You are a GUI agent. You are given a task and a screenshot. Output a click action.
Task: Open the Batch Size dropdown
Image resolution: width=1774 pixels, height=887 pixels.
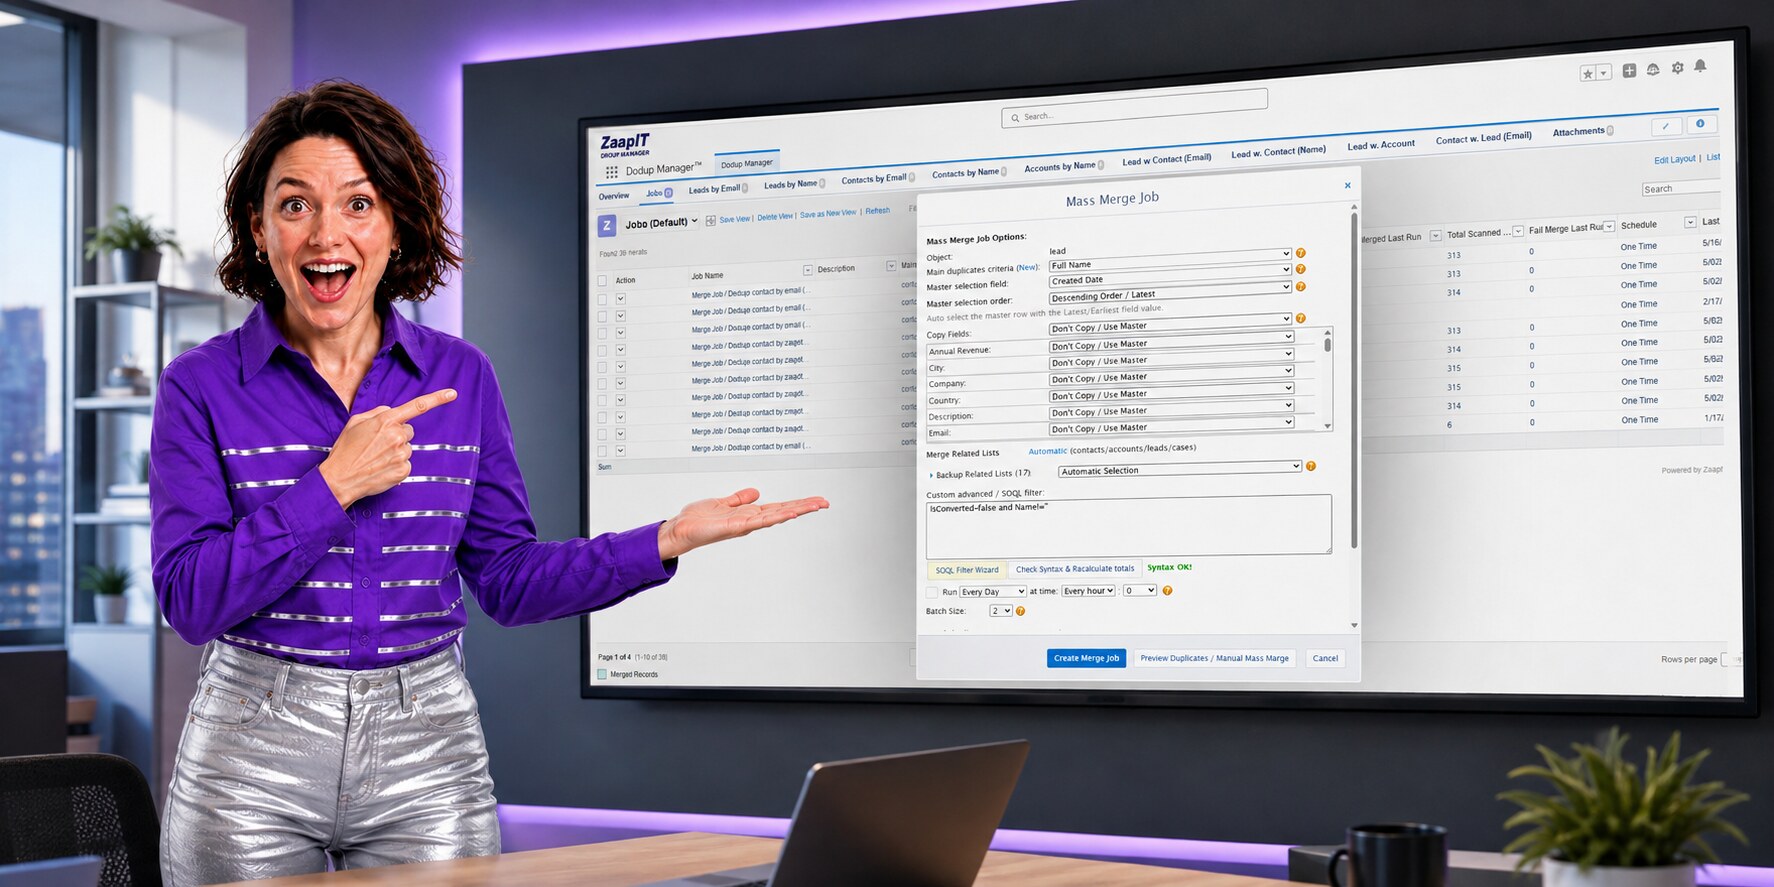pyautogui.click(x=1001, y=611)
